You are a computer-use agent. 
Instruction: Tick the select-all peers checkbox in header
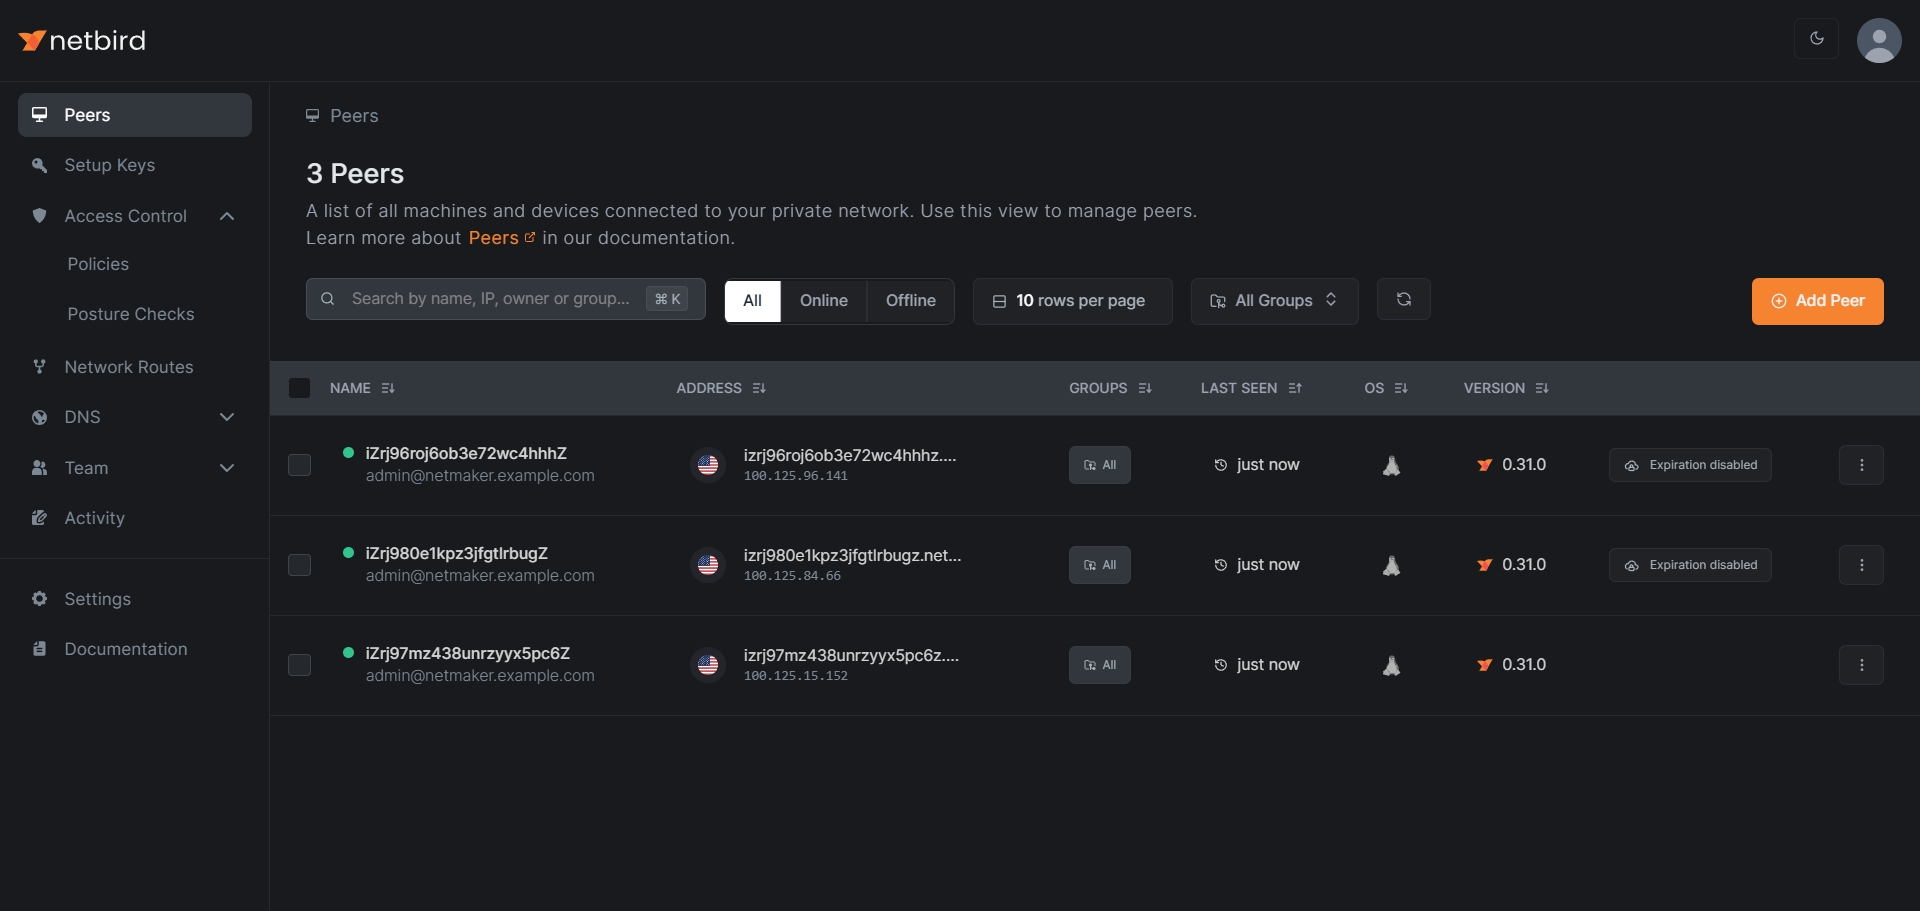coord(299,388)
